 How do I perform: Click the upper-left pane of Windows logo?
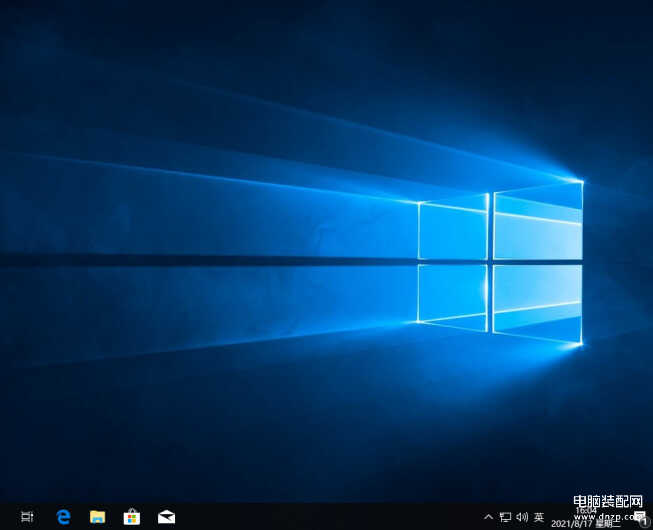[452, 231]
